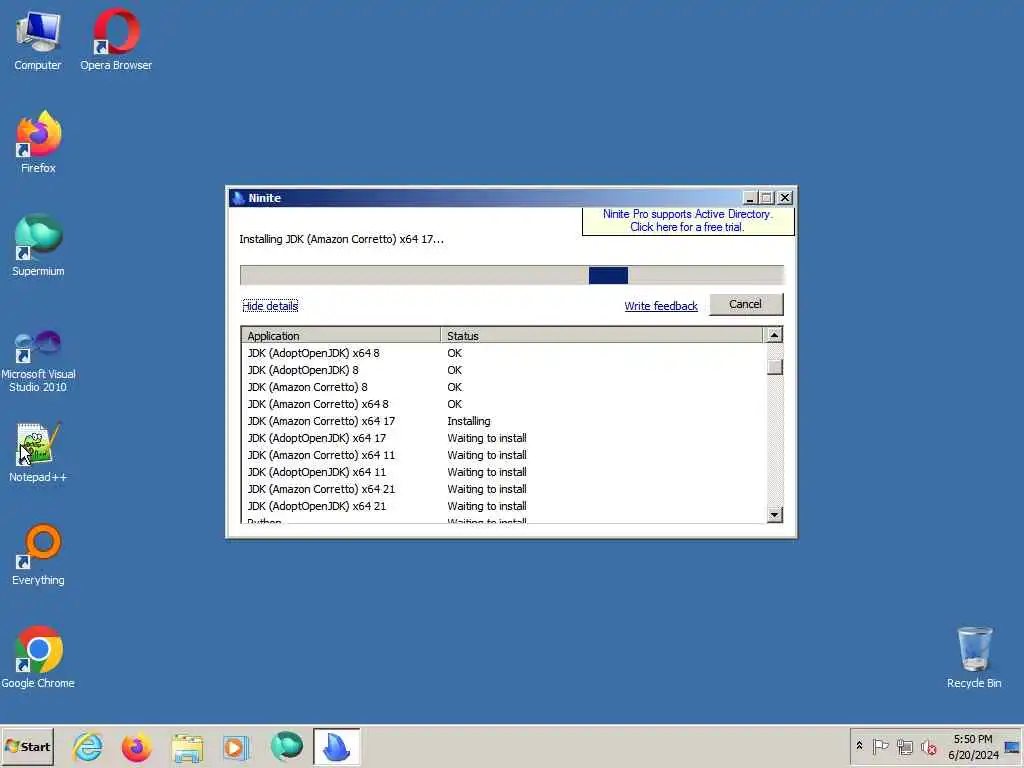Click the scrollbar thumb in details list
Image resolution: width=1024 pixels, height=768 pixels.
click(775, 367)
